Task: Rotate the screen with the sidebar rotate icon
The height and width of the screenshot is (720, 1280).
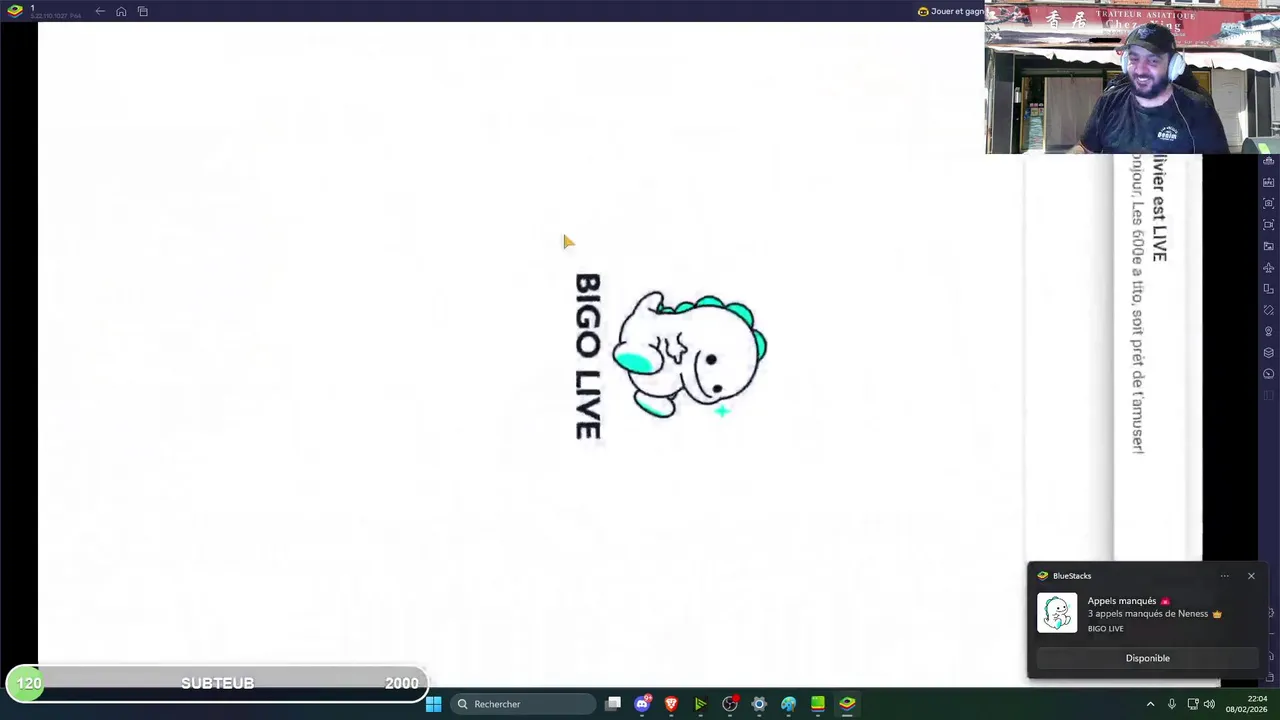Action: [x=1268, y=310]
